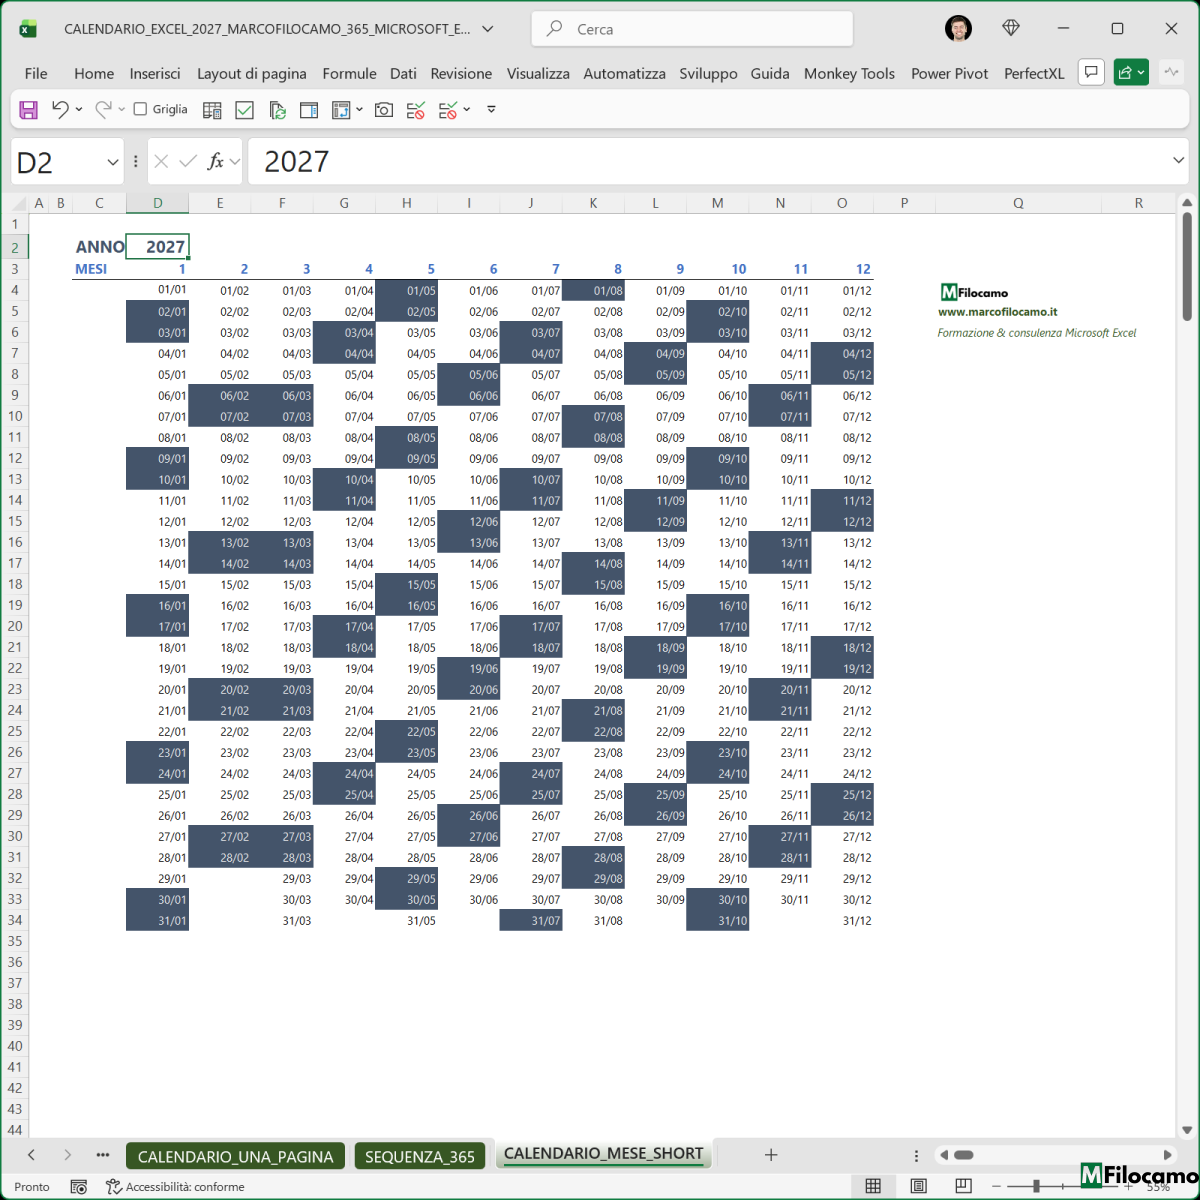Open the Layout di pagina tab
The image size is (1200, 1200).
coord(252,73)
